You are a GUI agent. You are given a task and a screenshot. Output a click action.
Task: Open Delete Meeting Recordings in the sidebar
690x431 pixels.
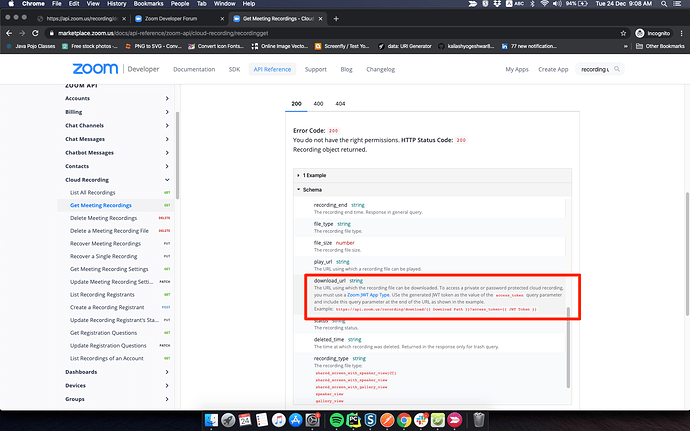[x=103, y=218]
